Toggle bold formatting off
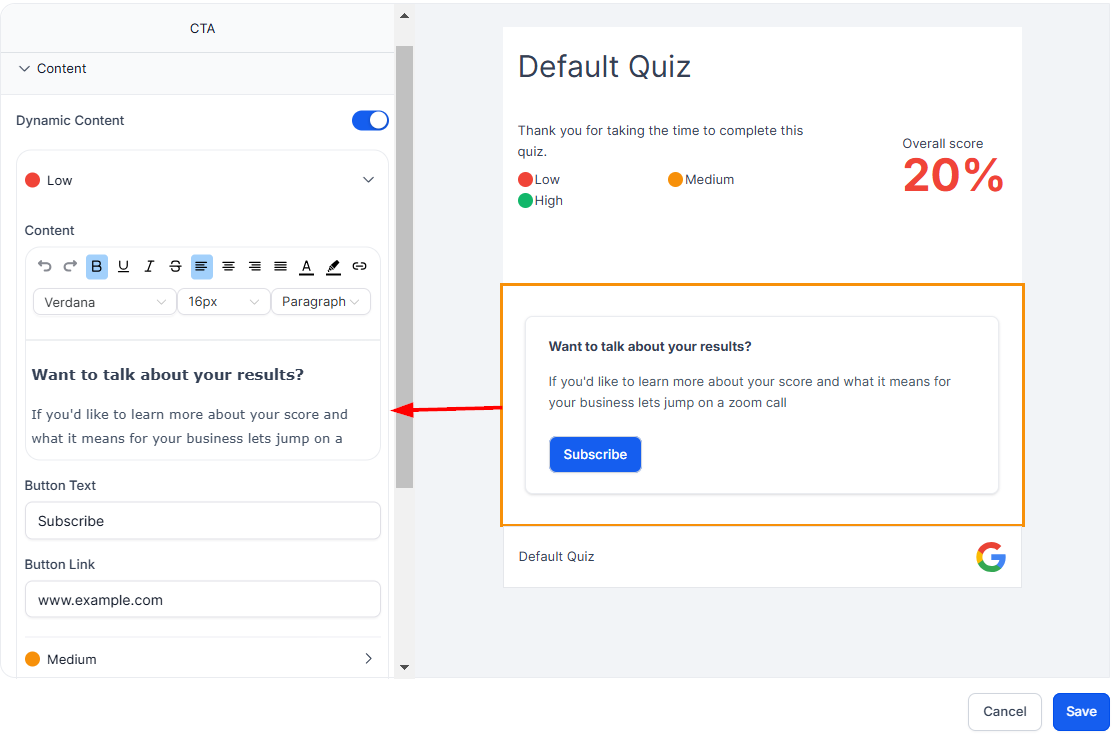This screenshot has height=738, width=1117. coord(97,266)
